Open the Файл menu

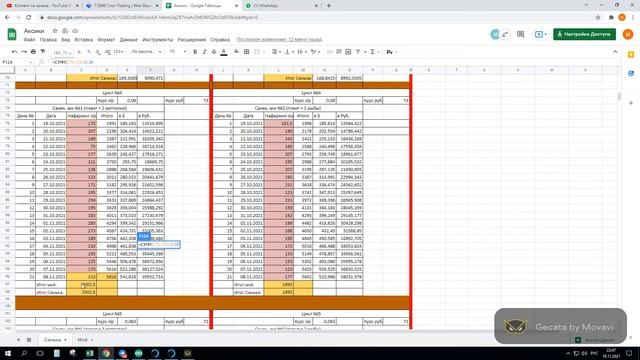29,40
